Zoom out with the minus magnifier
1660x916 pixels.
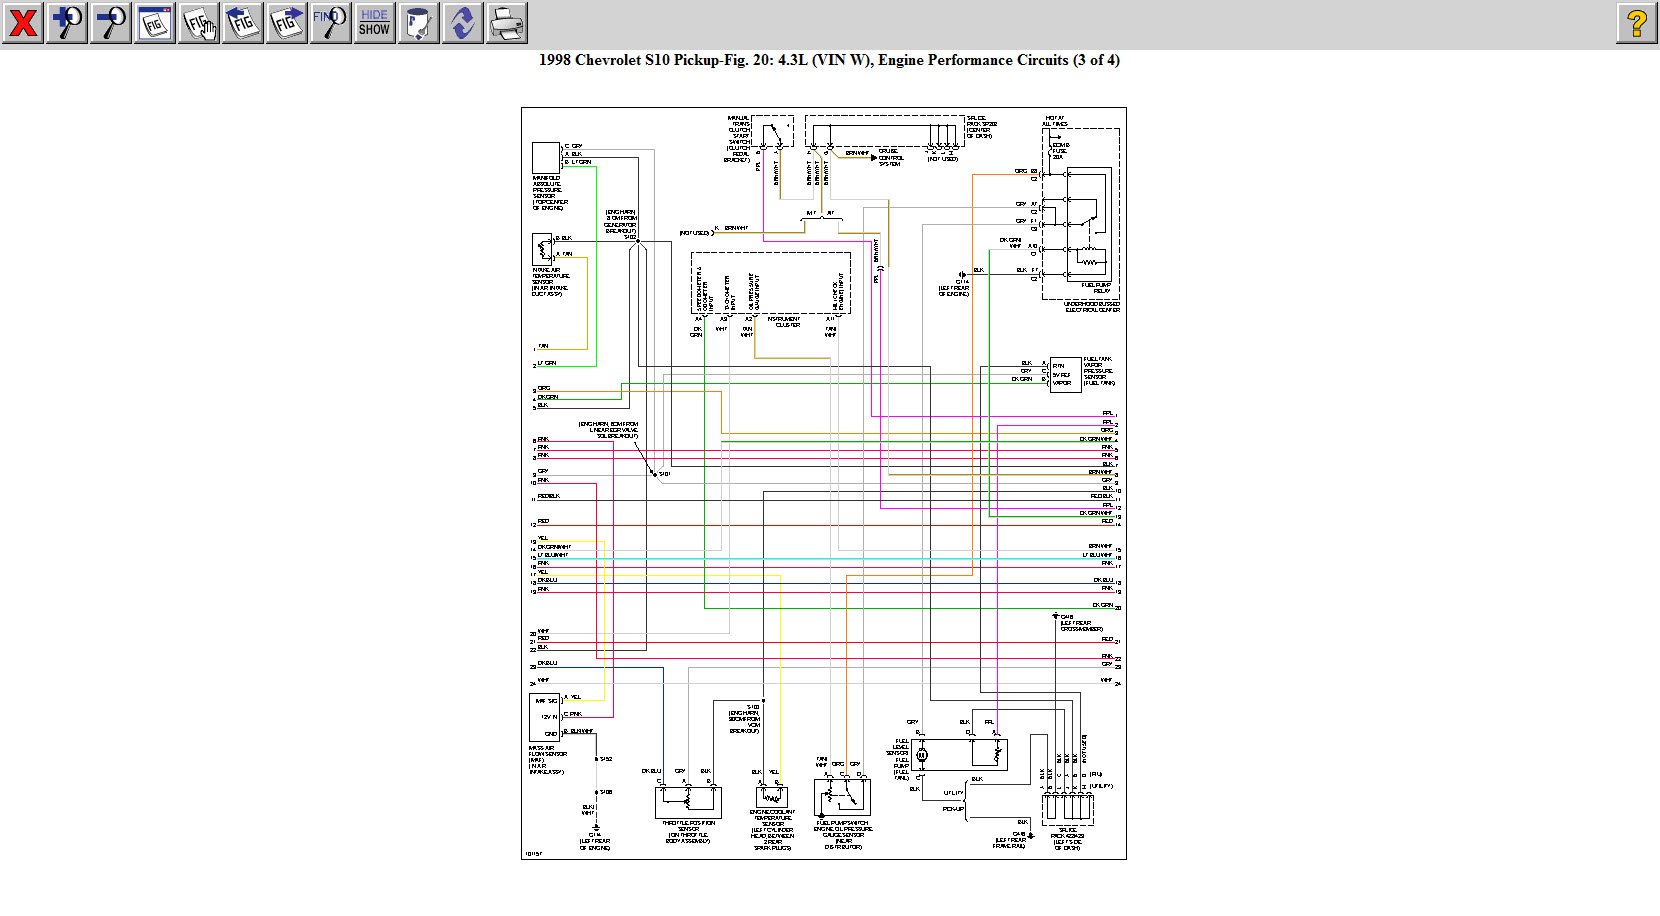coord(111,22)
